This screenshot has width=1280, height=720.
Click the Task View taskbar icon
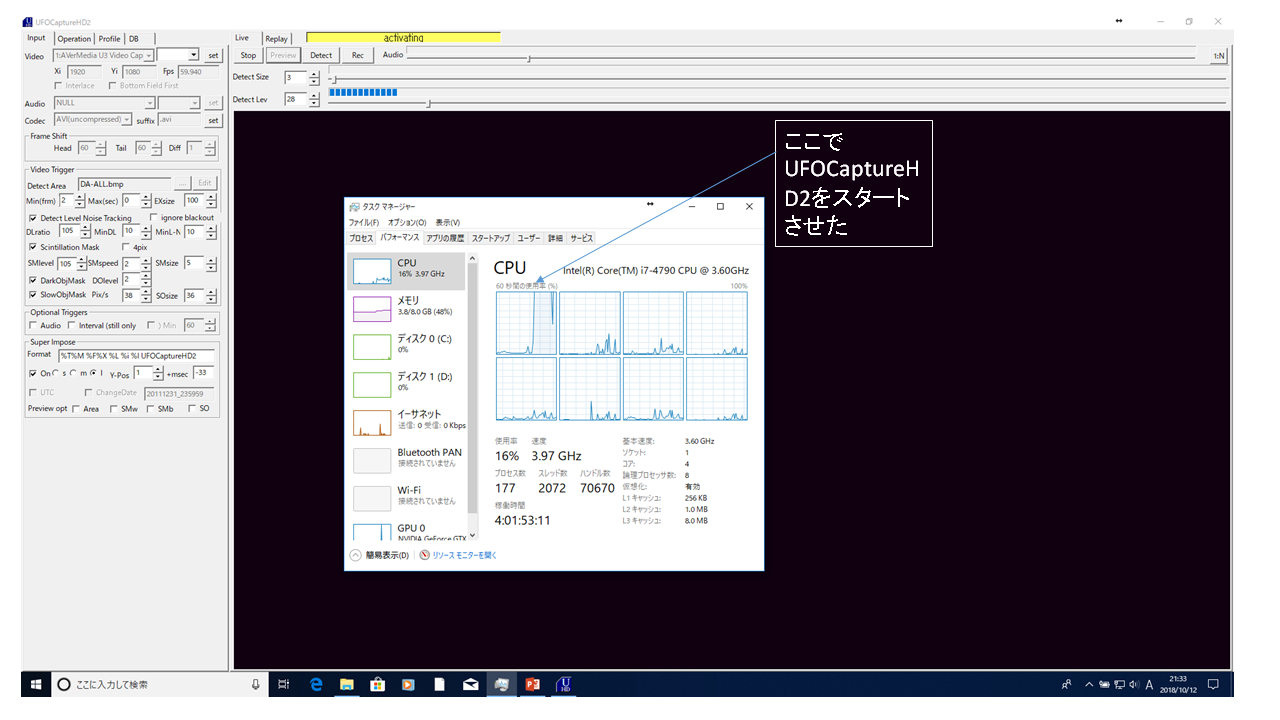click(x=283, y=684)
